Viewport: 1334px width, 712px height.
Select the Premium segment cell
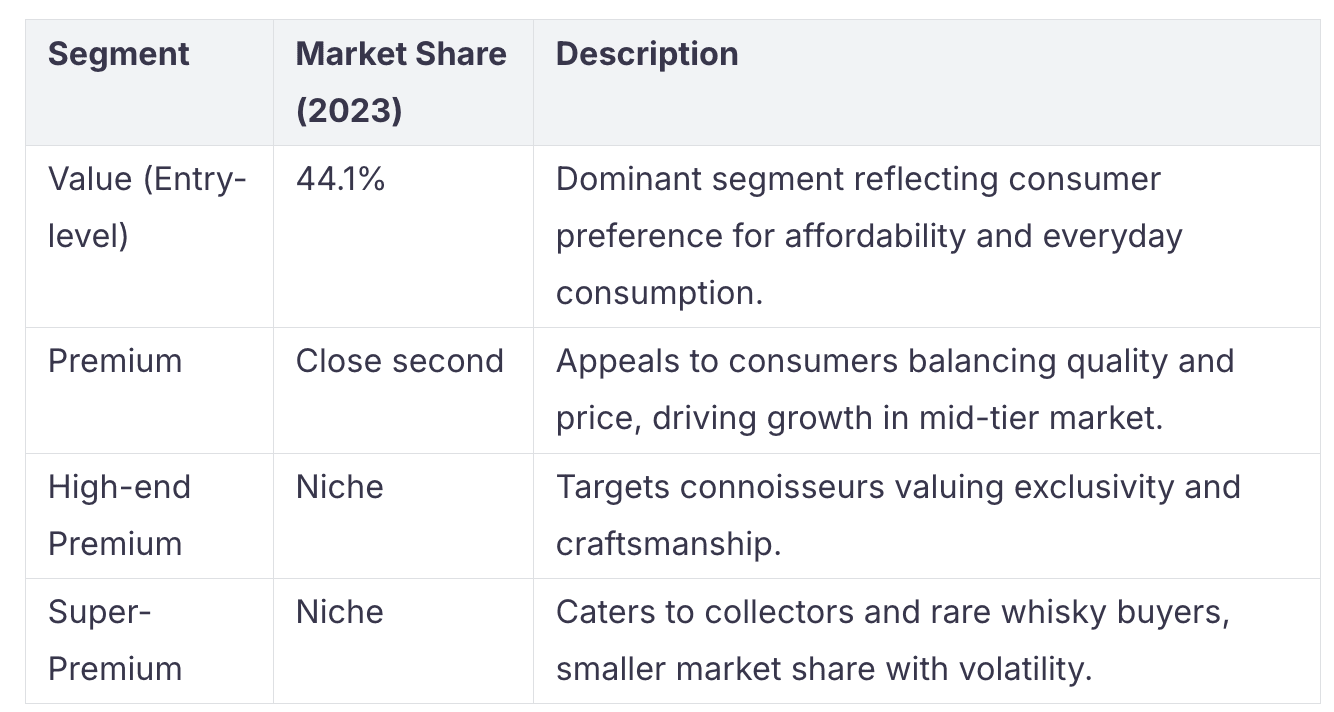tap(149, 390)
